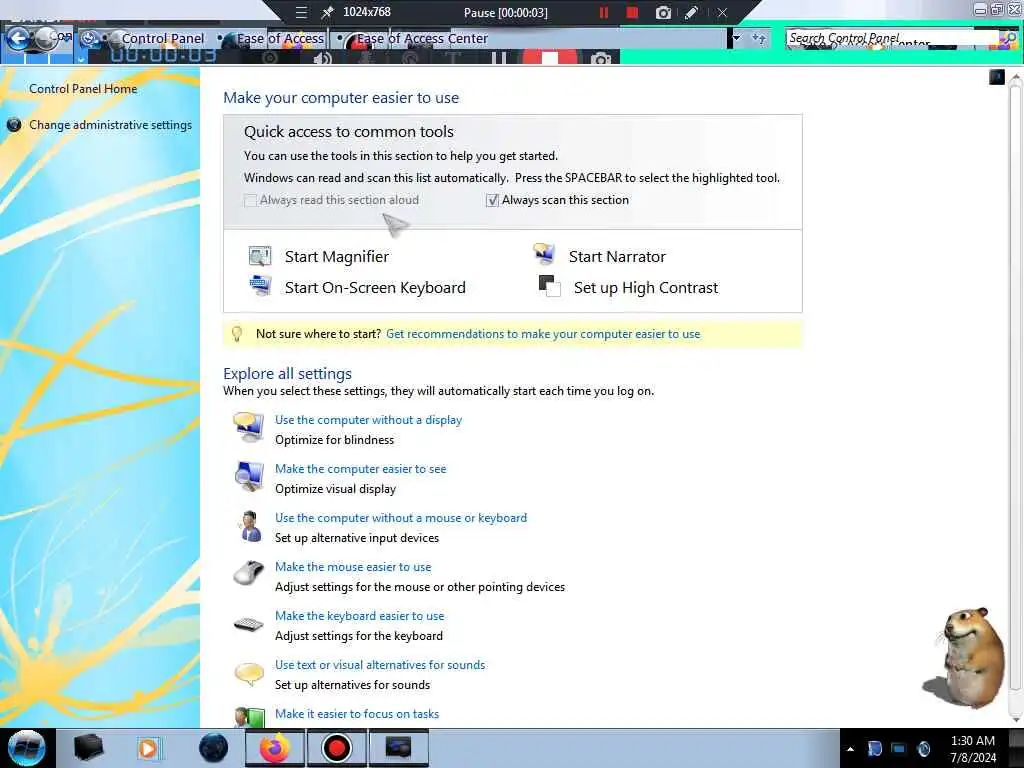Click 'Control Panel' in the breadcrumb
This screenshot has width=1024, height=768.
point(163,39)
